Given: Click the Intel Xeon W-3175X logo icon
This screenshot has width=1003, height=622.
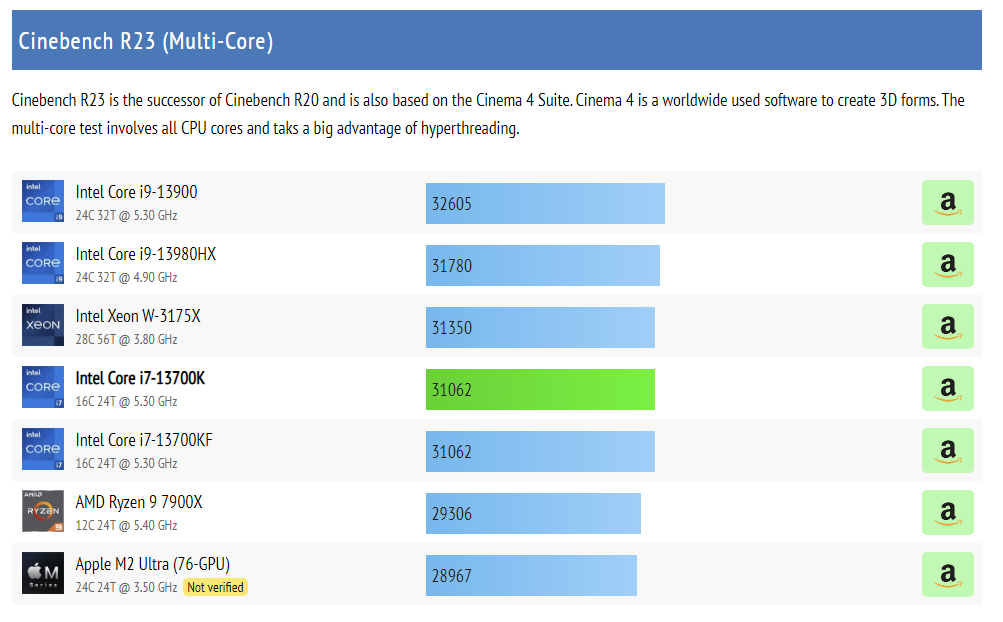Looking at the screenshot, I should pos(43,325).
